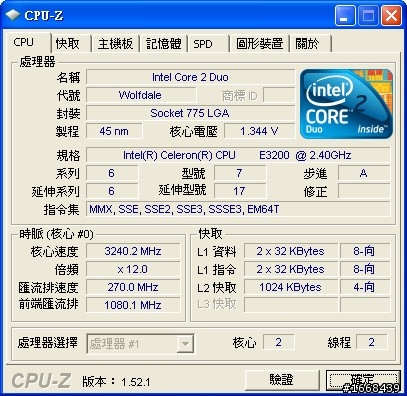Click the L1 指令 value '2 x 32 KBytes'
This screenshot has width=407, height=396.
click(291, 269)
